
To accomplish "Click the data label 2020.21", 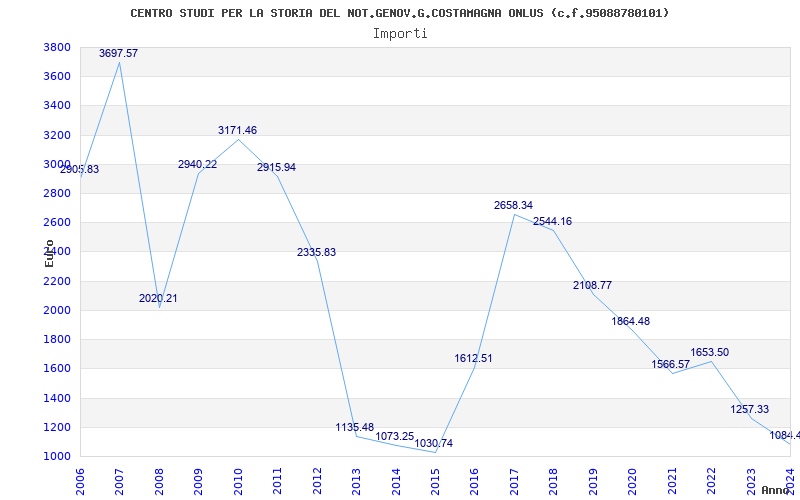I will 158,298.
